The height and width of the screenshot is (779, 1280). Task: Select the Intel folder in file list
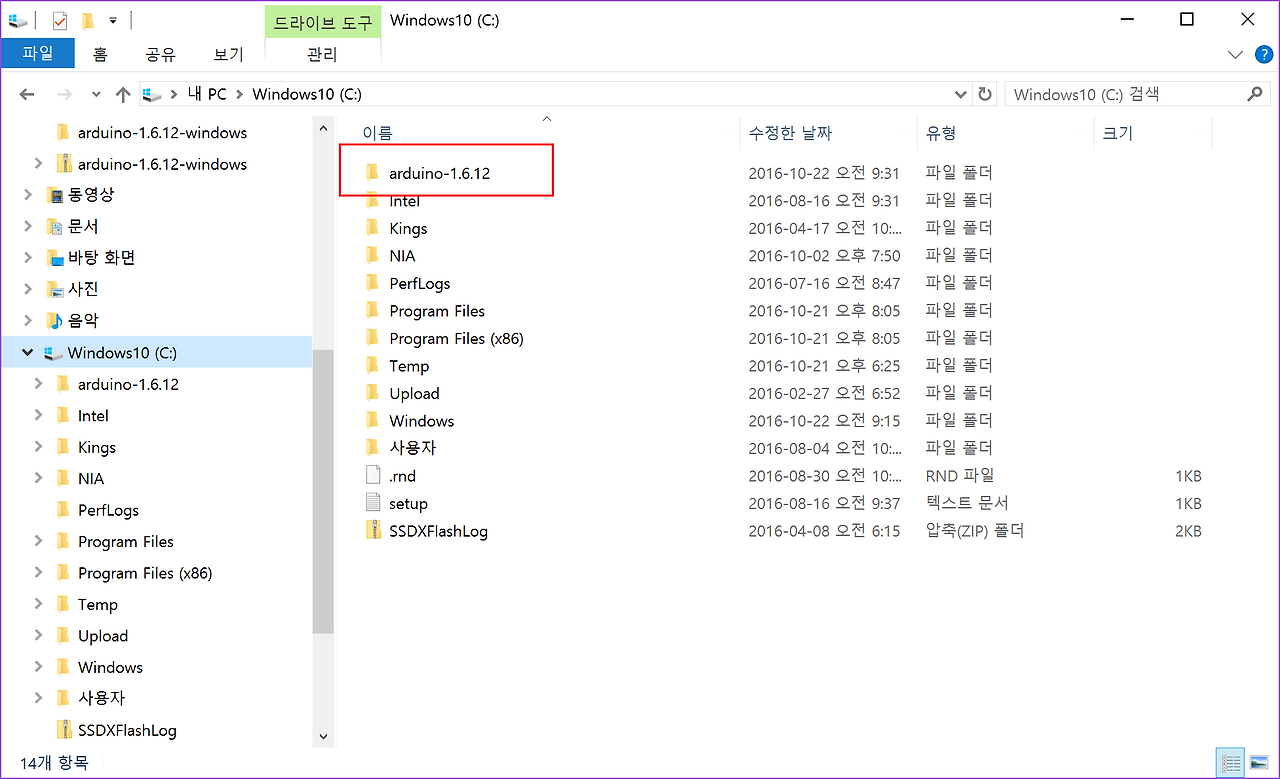tap(405, 201)
